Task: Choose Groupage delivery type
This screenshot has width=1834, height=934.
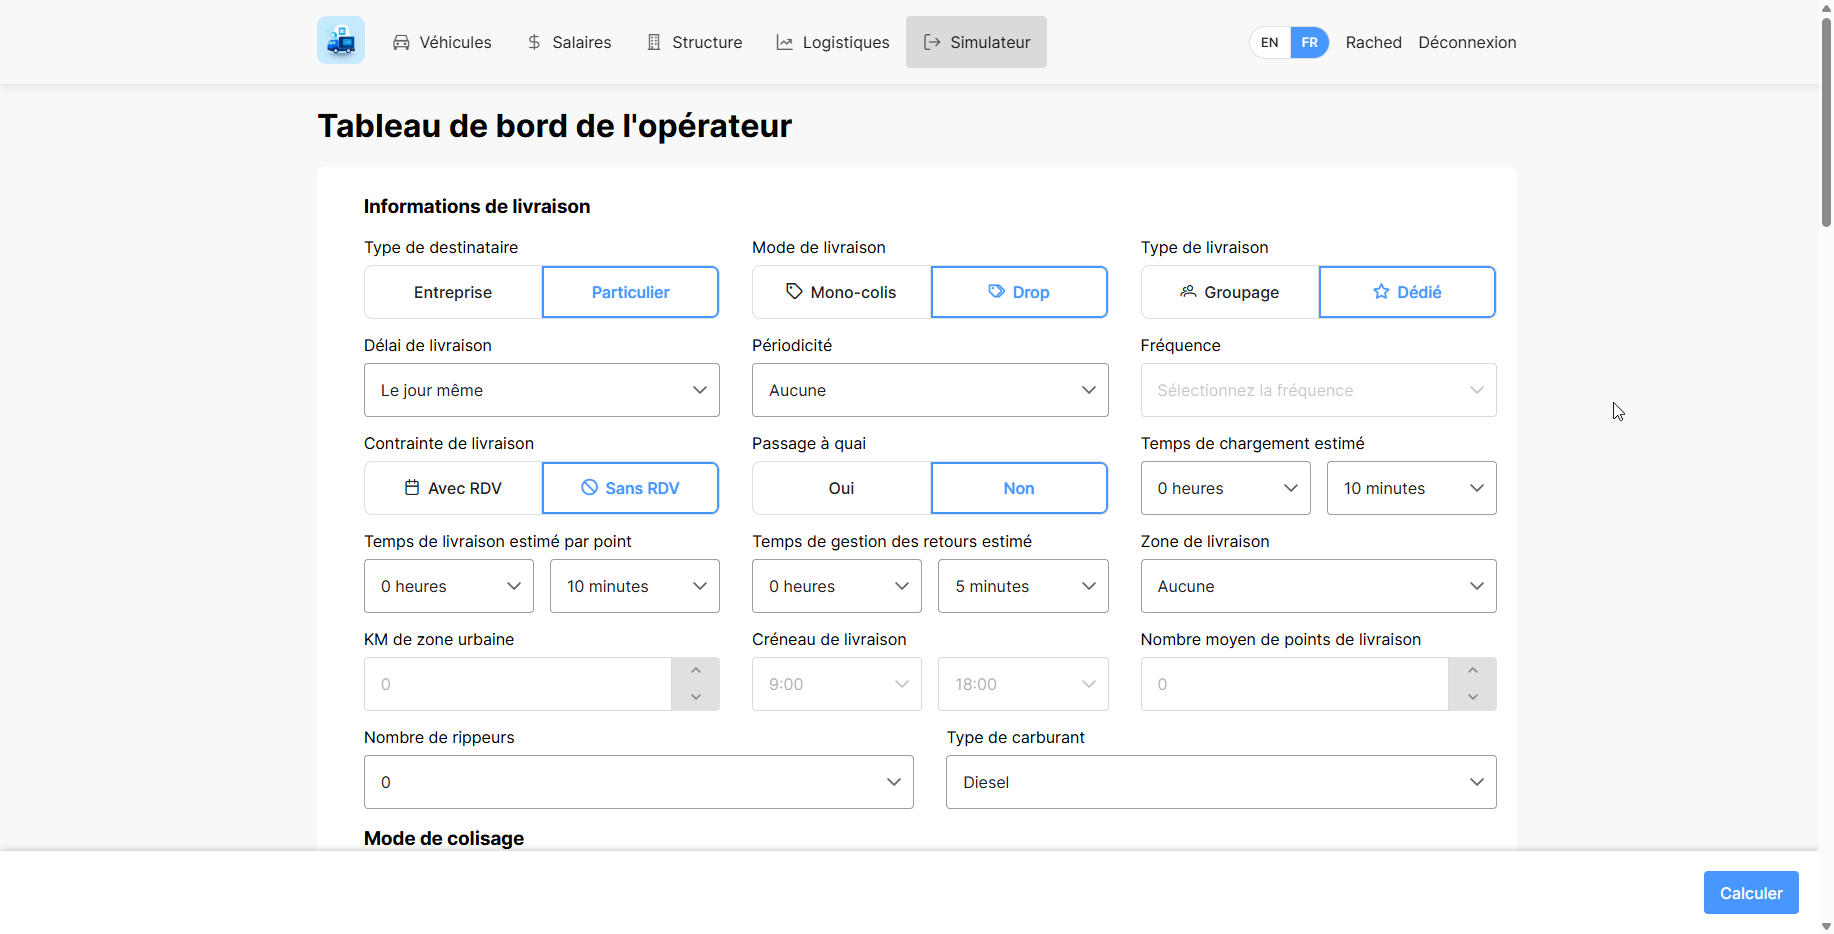Action: [x=1230, y=292]
